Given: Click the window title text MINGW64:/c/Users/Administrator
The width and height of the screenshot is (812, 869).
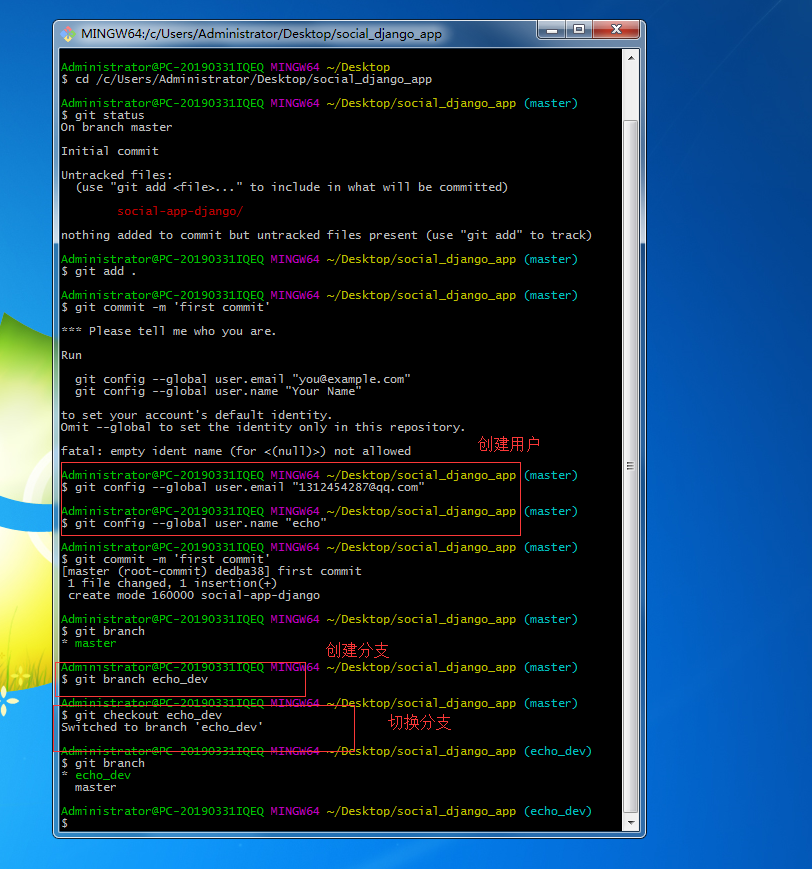Looking at the screenshot, I should pos(261,34).
